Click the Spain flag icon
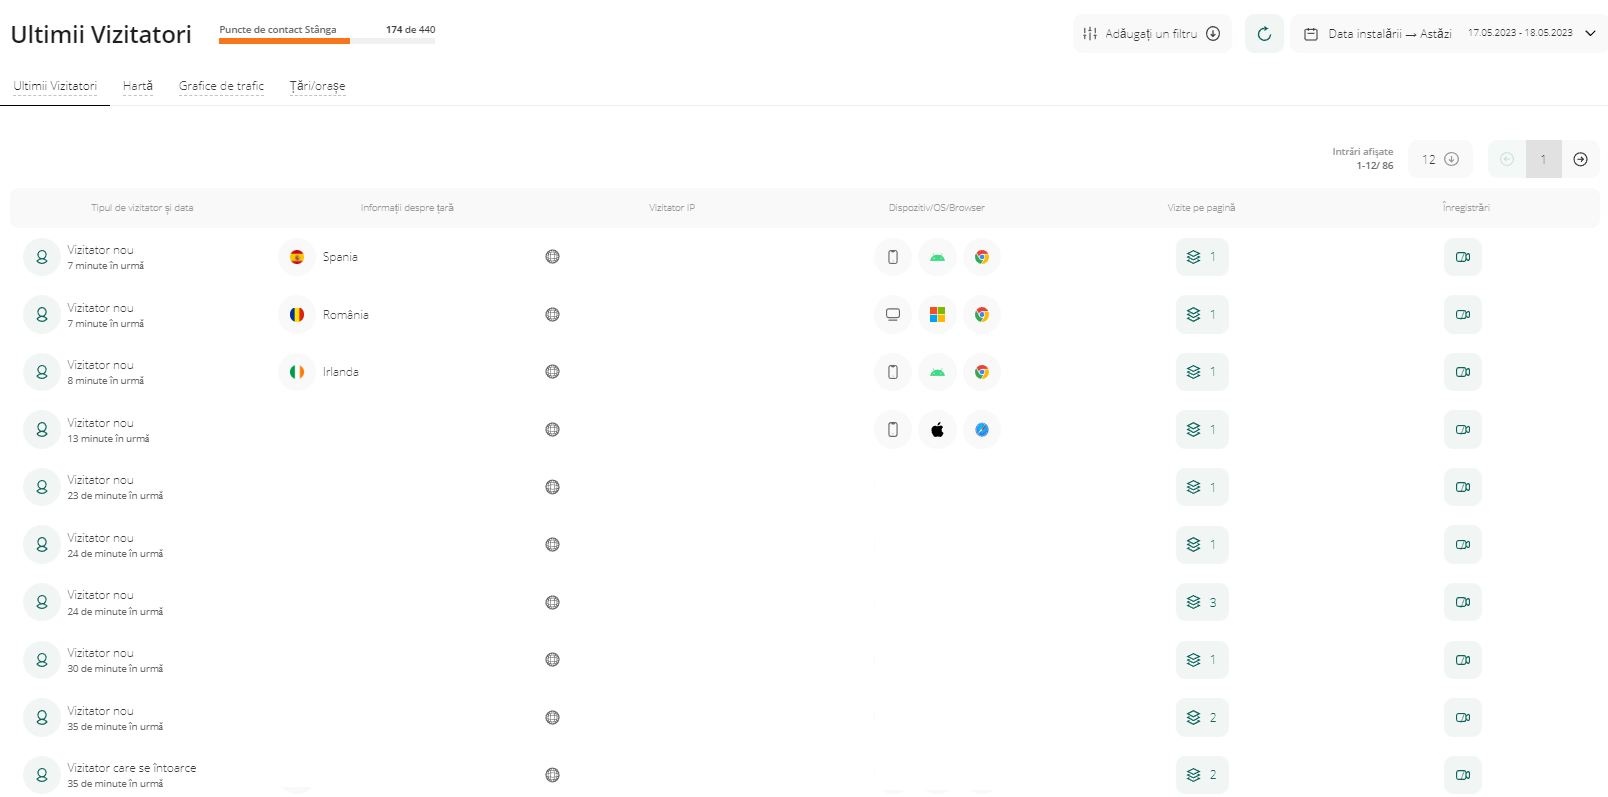 click(x=297, y=257)
